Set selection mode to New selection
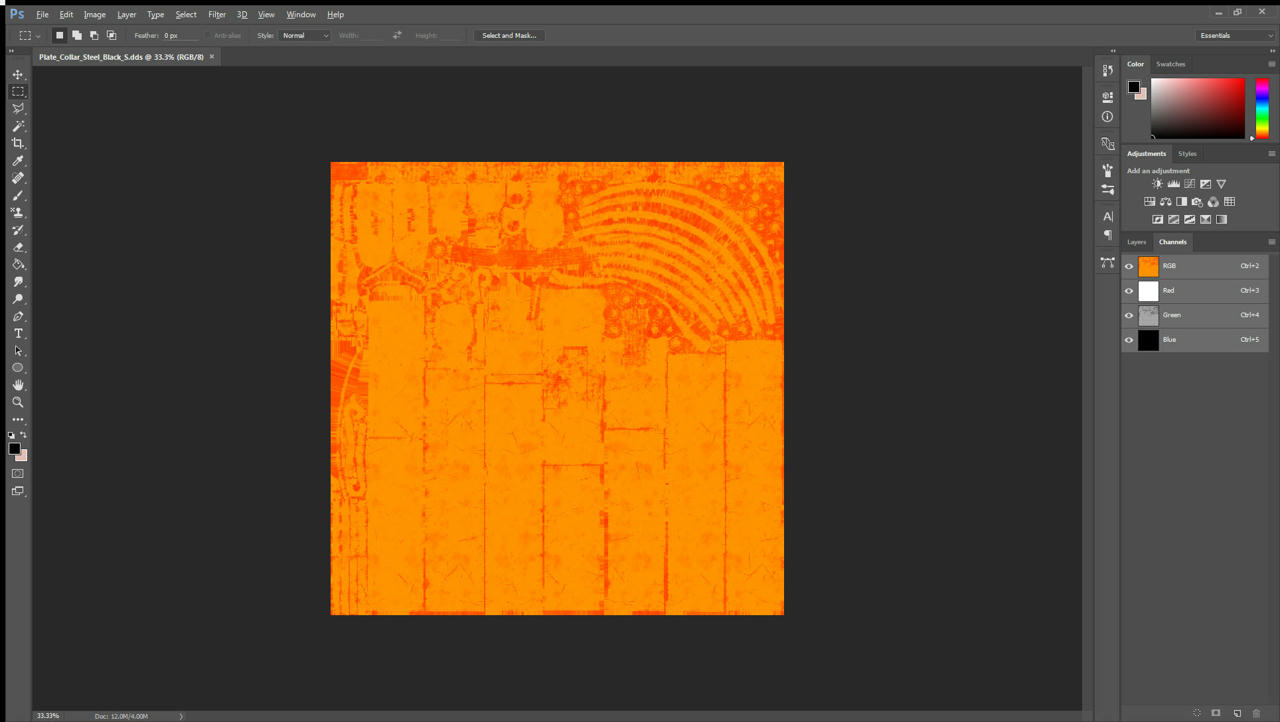The height and width of the screenshot is (722, 1280). [59, 35]
